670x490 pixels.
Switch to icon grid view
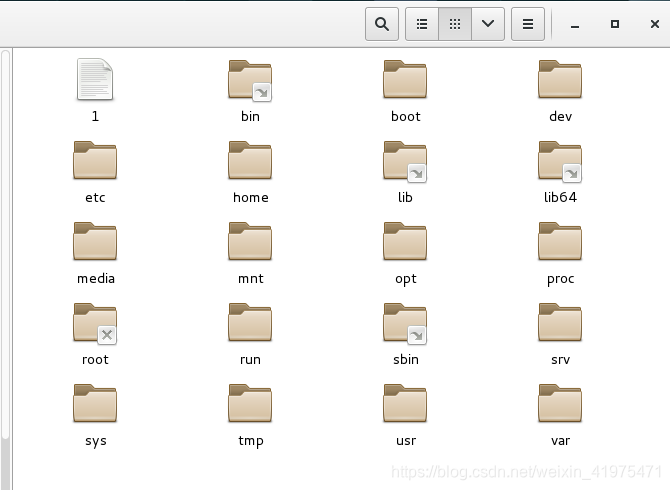455,24
